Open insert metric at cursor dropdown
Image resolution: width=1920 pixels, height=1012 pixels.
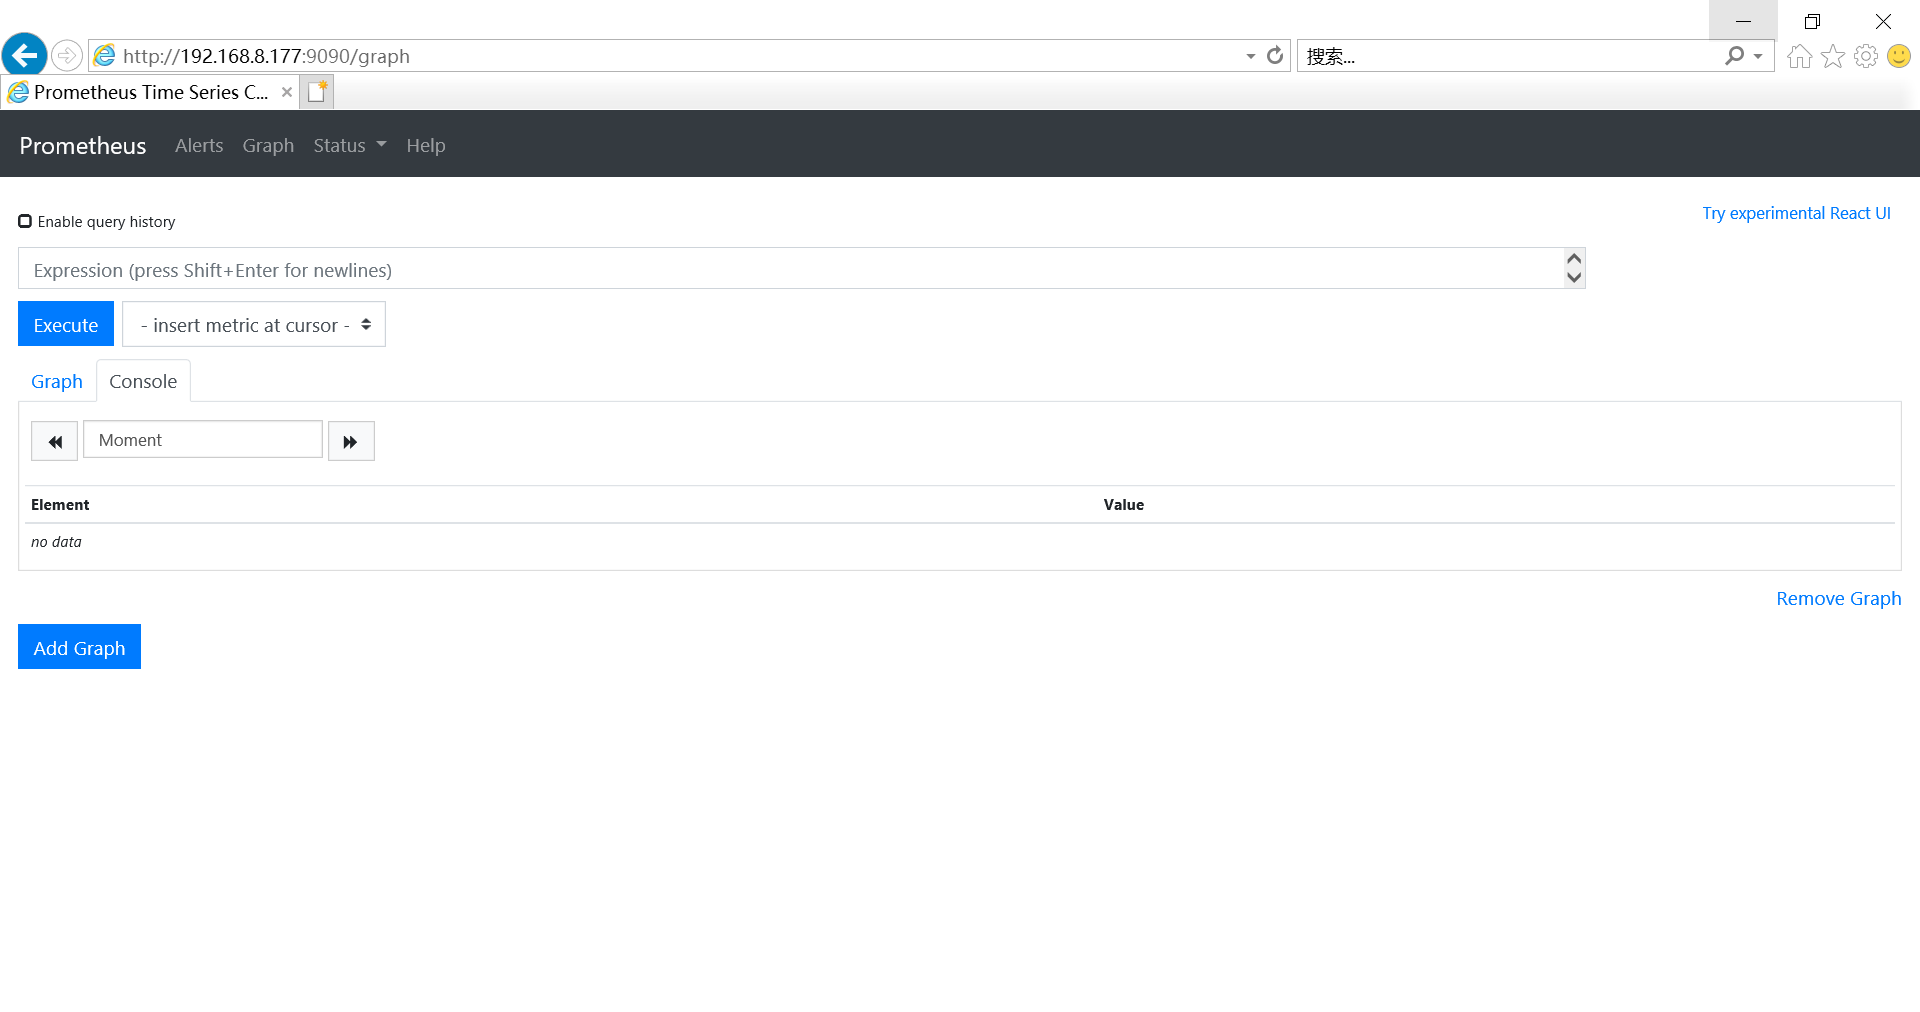pyautogui.click(x=254, y=324)
